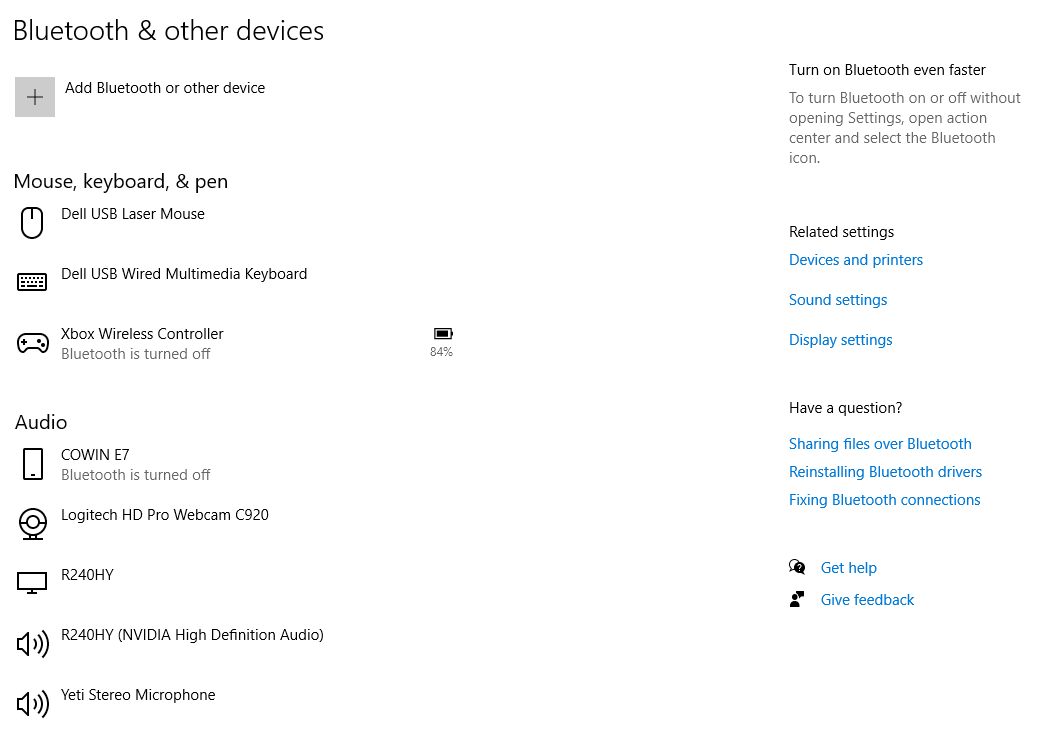This screenshot has height=735, width=1040.
Task: Select the Dell USB Laser Mouse icon
Action: 32,222
